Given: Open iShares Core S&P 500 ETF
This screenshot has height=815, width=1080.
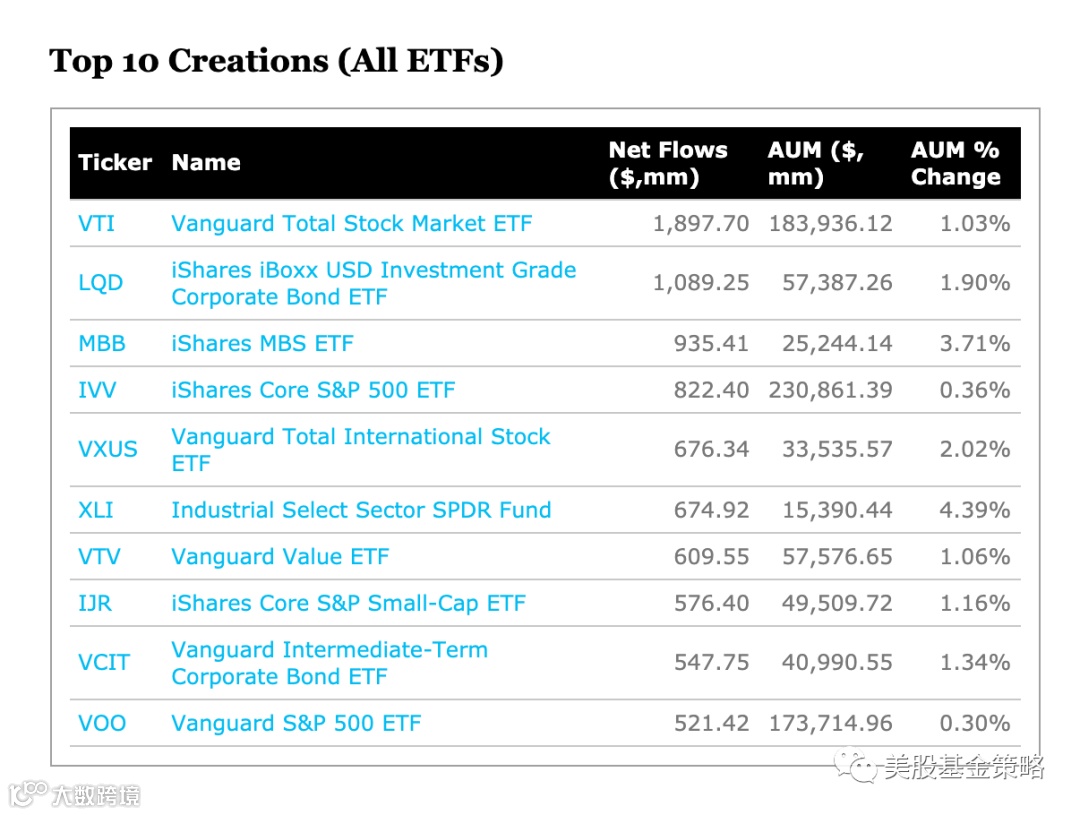Looking at the screenshot, I should [x=313, y=390].
